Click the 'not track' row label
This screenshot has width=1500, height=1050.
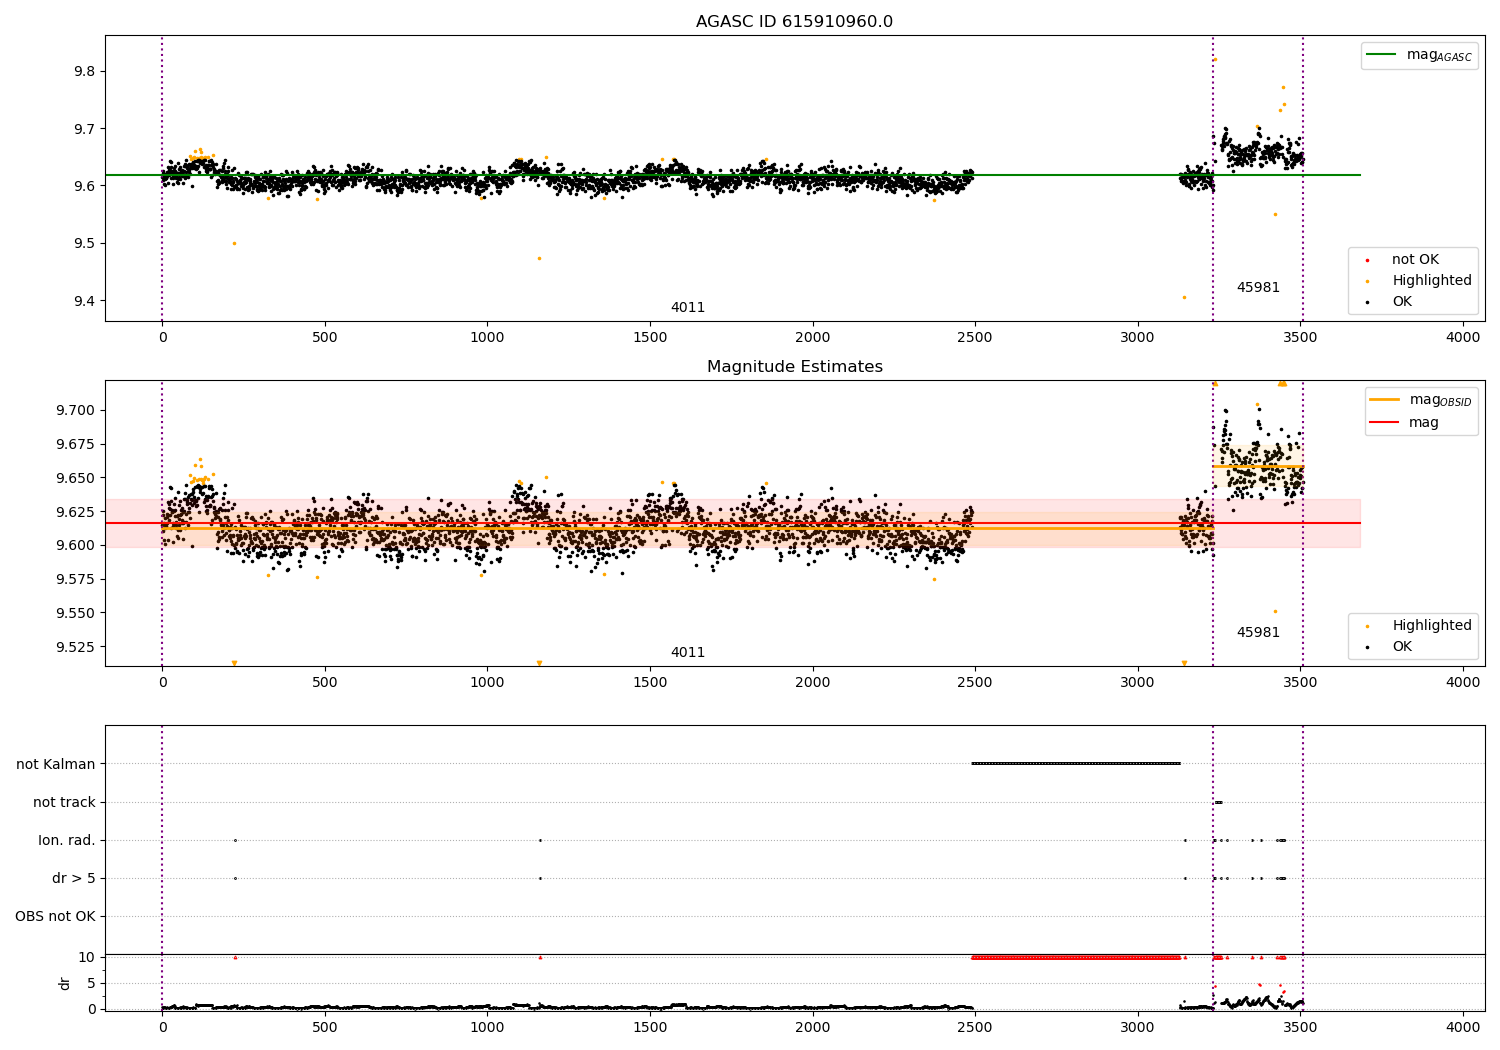coord(64,803)
